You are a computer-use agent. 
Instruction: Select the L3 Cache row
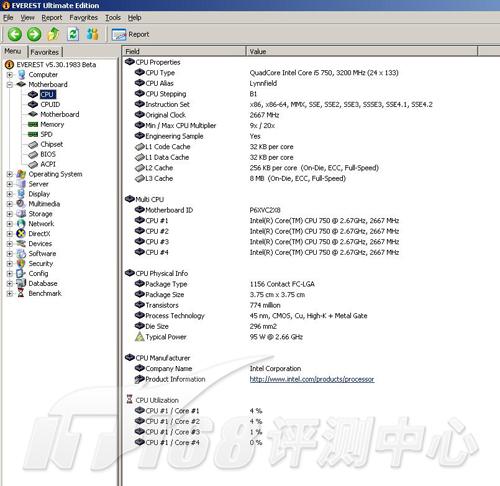240,178
